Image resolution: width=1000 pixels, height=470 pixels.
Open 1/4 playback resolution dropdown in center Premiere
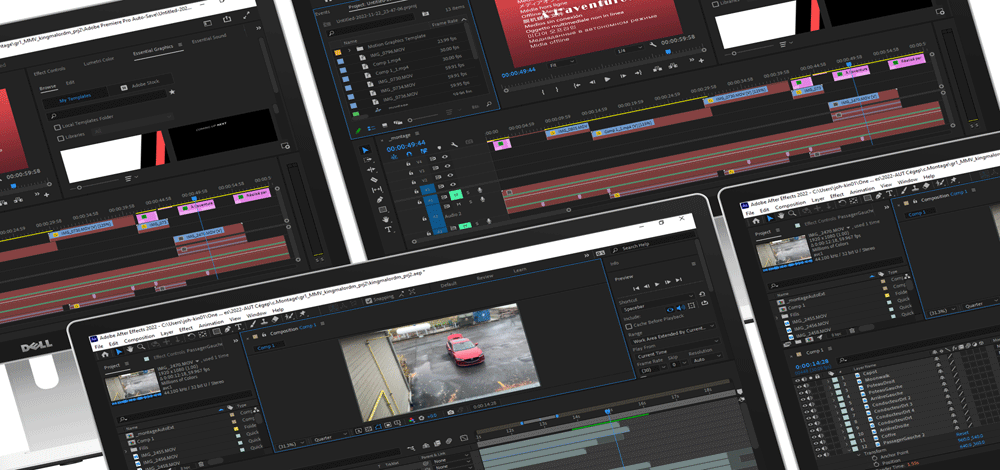click(x=628, y=51)
